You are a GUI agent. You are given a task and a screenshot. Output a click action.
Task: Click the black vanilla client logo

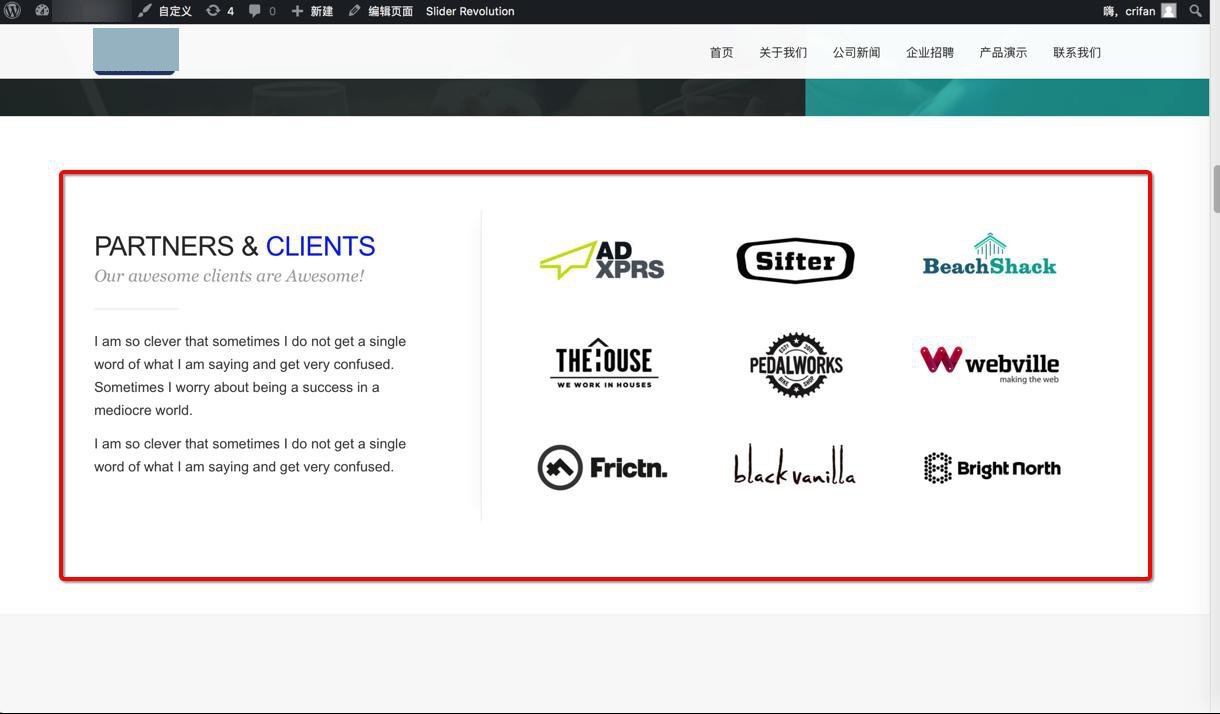[x=795, y=465]
